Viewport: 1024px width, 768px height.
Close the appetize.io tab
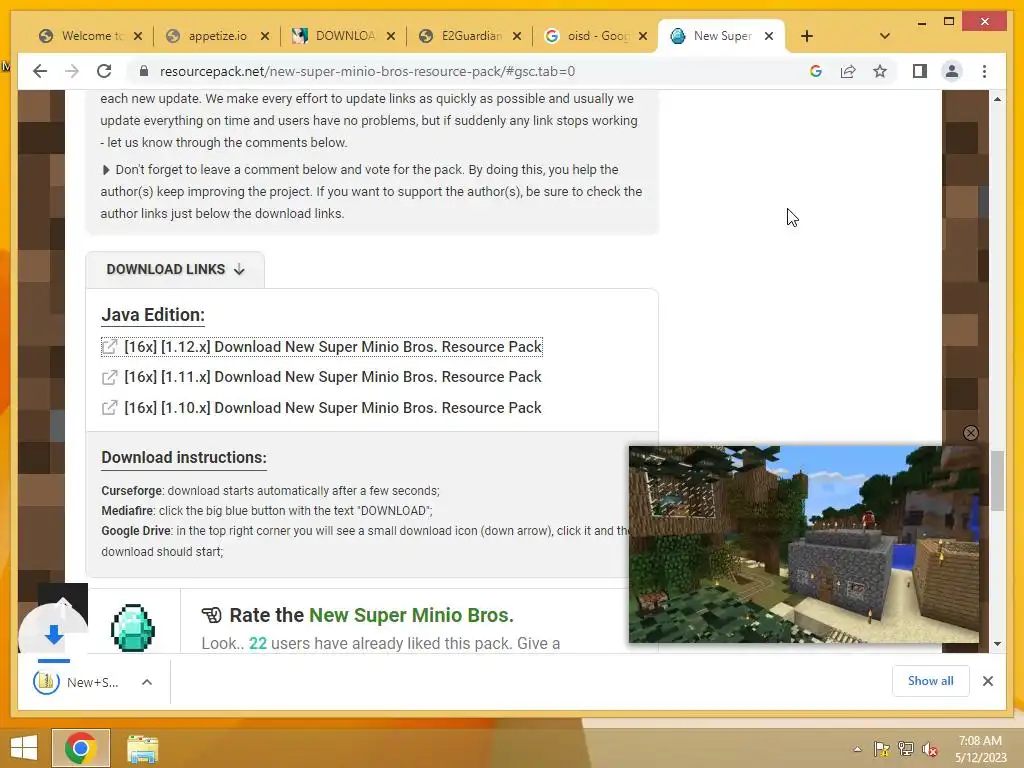(x=264, y=36)
